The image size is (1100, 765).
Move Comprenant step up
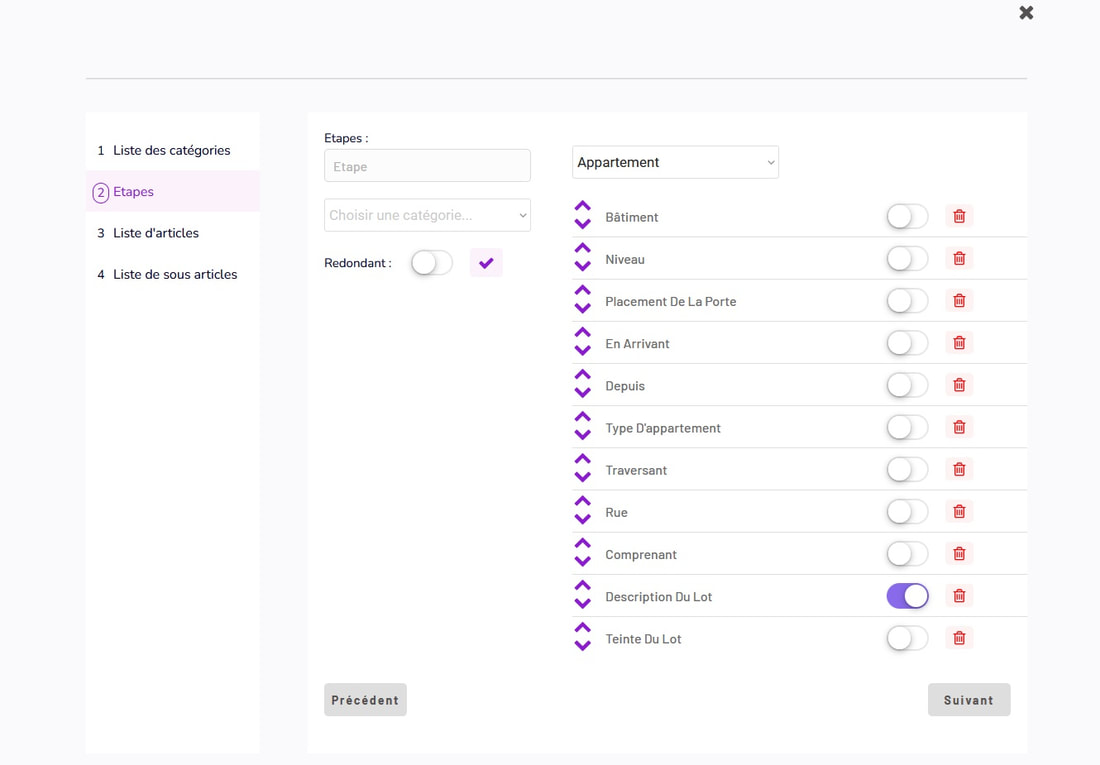tap(583, 544)
